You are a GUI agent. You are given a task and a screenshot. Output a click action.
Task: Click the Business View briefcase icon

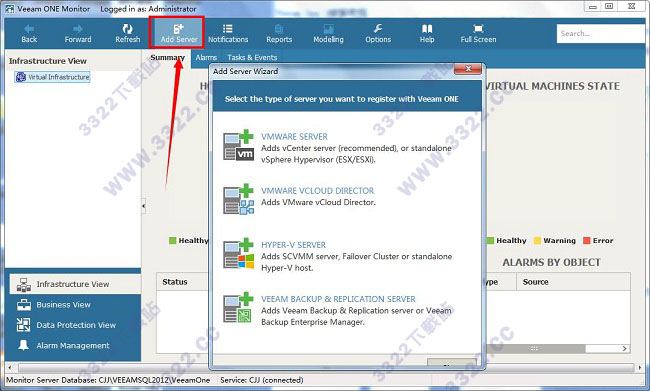point(24,305)
